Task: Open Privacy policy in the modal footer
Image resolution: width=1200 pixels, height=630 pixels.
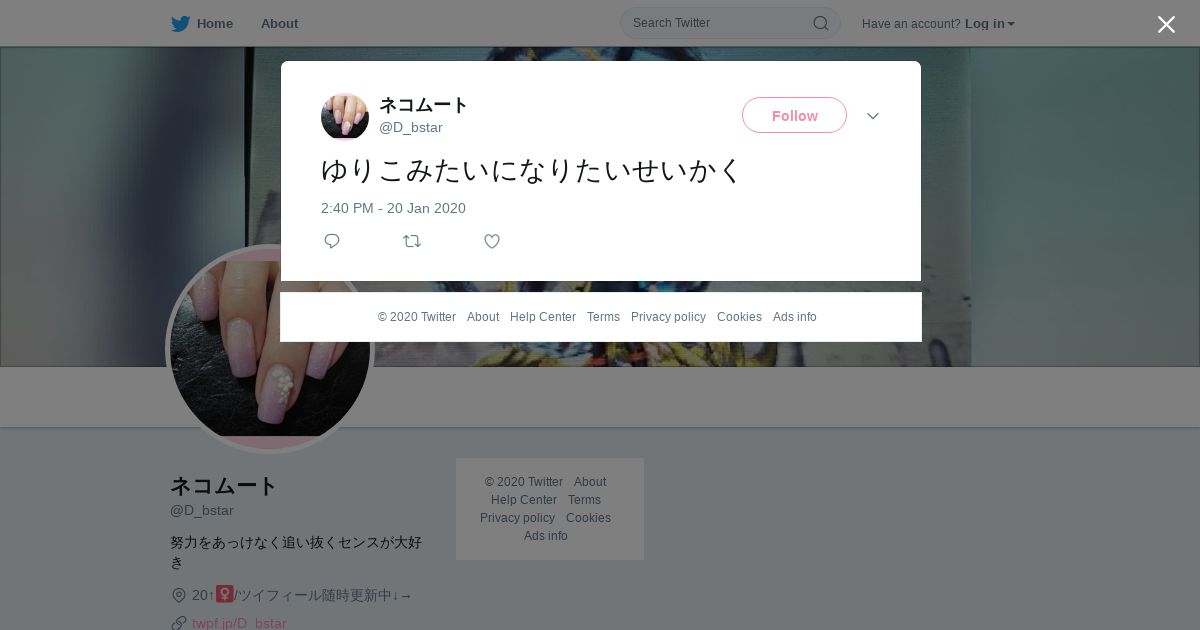Action: [668, 317]
